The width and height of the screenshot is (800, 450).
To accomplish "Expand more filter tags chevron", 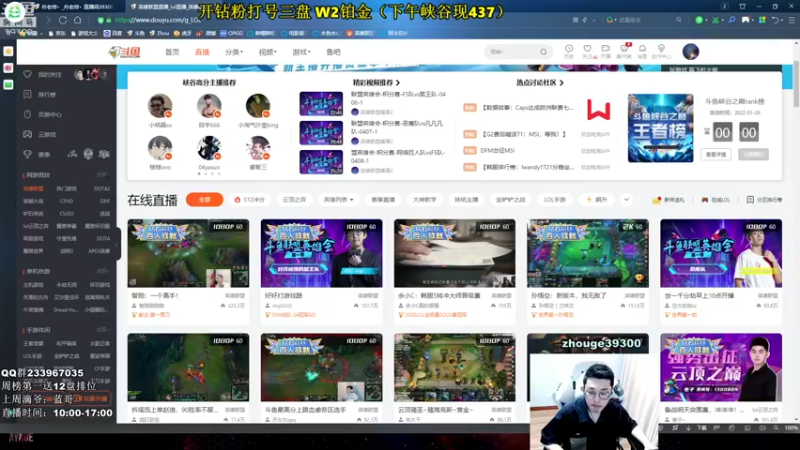I will tap(626, 199).
